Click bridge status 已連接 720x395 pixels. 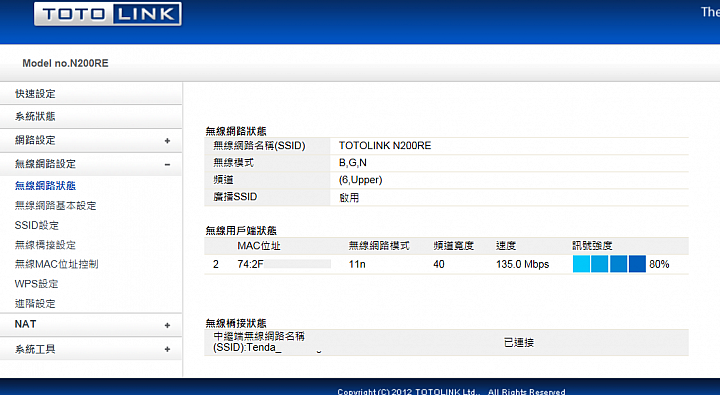tap(518, 343)
